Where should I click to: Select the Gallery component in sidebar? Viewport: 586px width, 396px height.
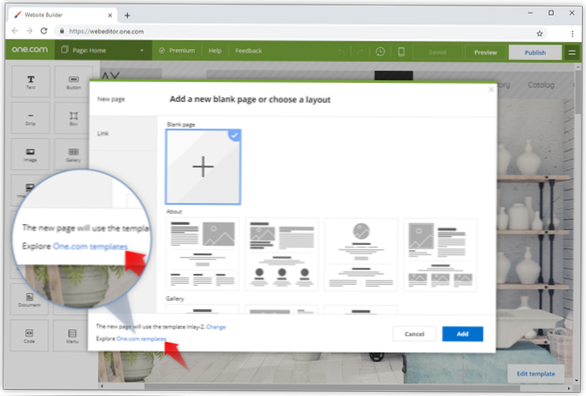[74, 154]
